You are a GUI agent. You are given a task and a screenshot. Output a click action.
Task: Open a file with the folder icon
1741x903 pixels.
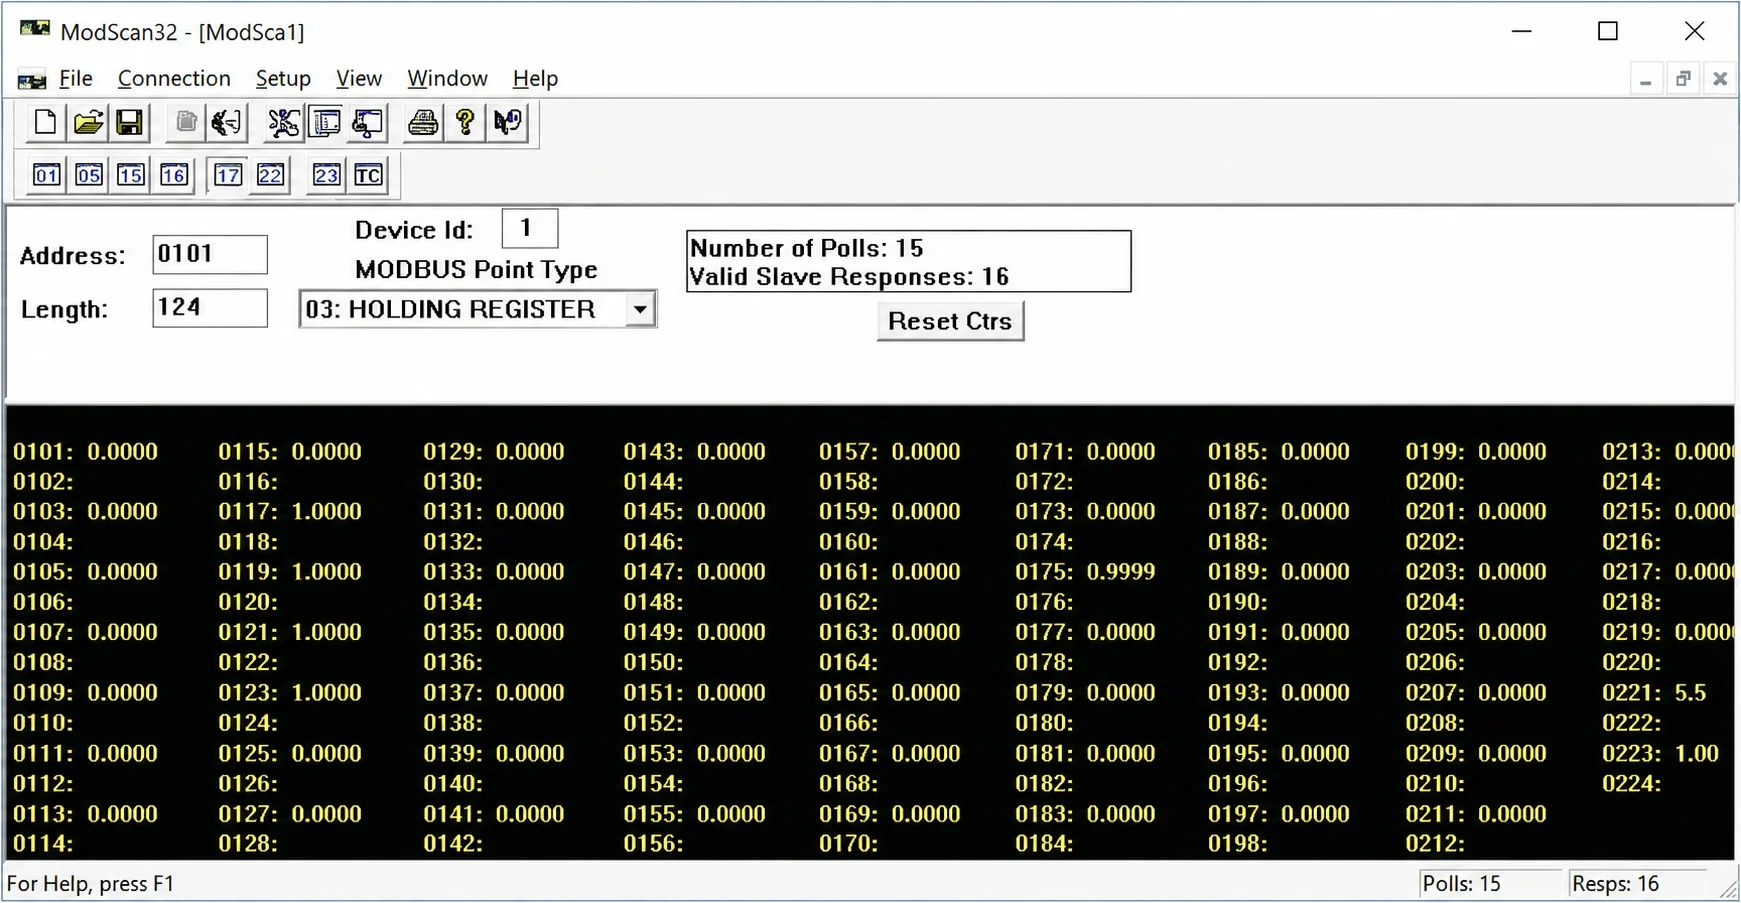point(88,122)
